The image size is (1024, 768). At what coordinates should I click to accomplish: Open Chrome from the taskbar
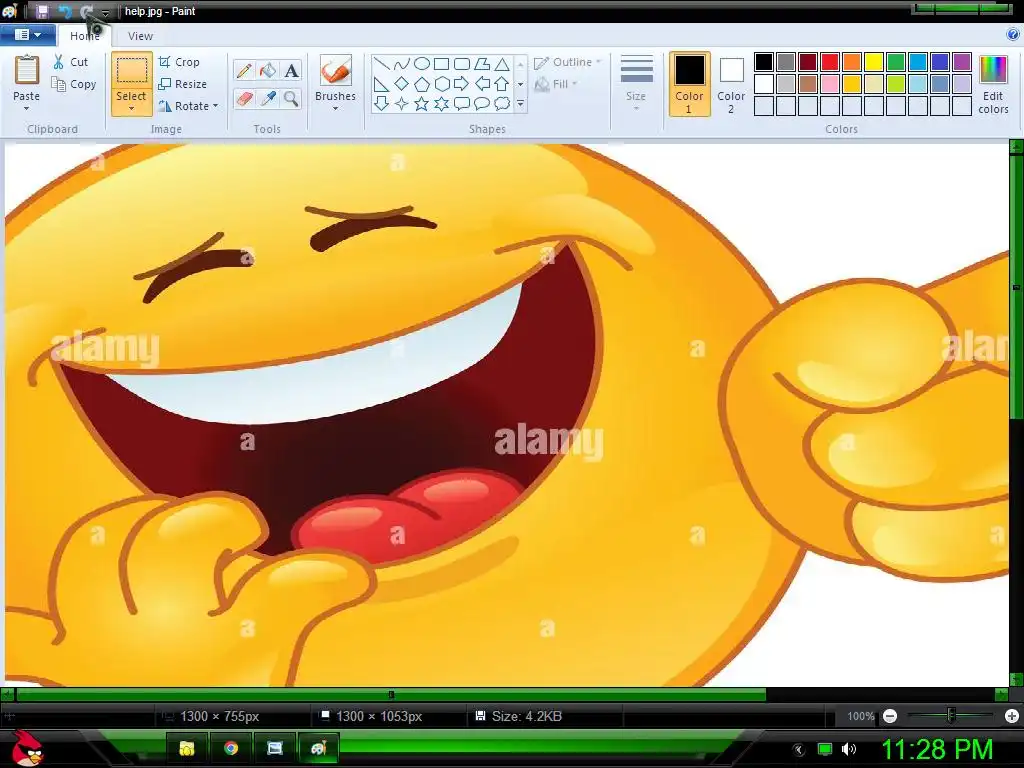point(231,748)
